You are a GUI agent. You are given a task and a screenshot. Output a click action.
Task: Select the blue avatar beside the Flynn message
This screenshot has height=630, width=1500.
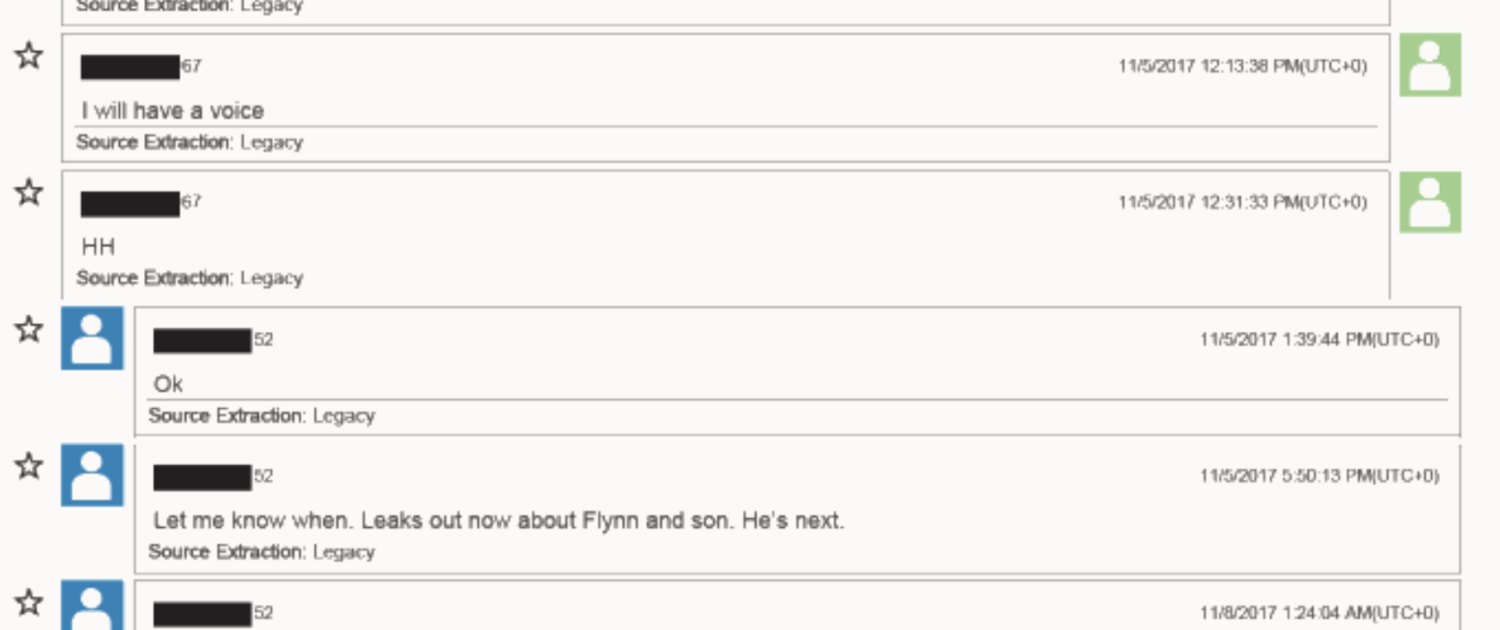[x=92, y=475]
